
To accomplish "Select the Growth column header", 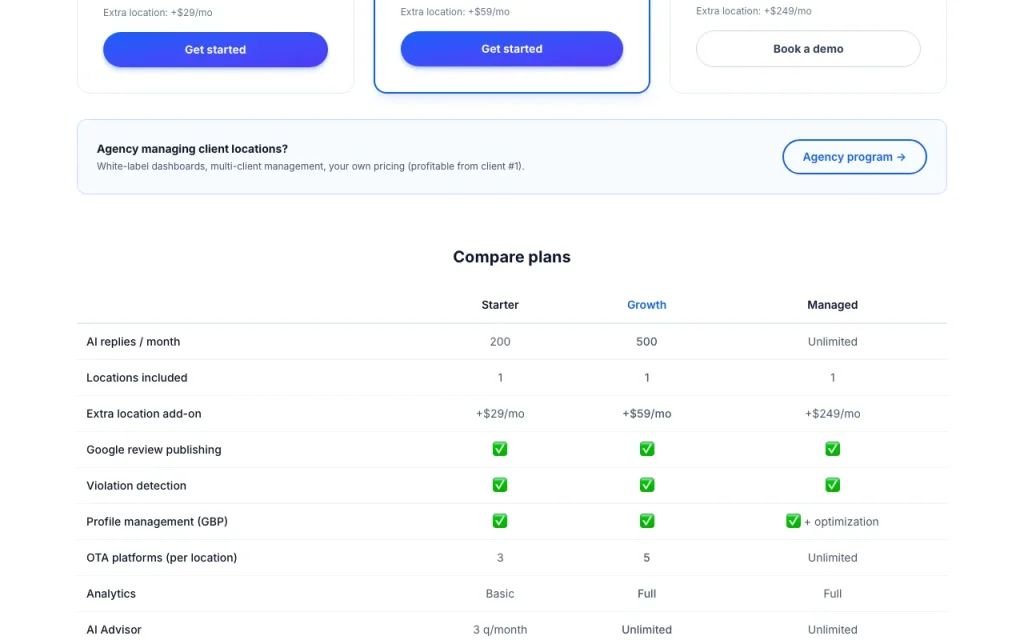I will pyautogui.click(x=647, y=305).
